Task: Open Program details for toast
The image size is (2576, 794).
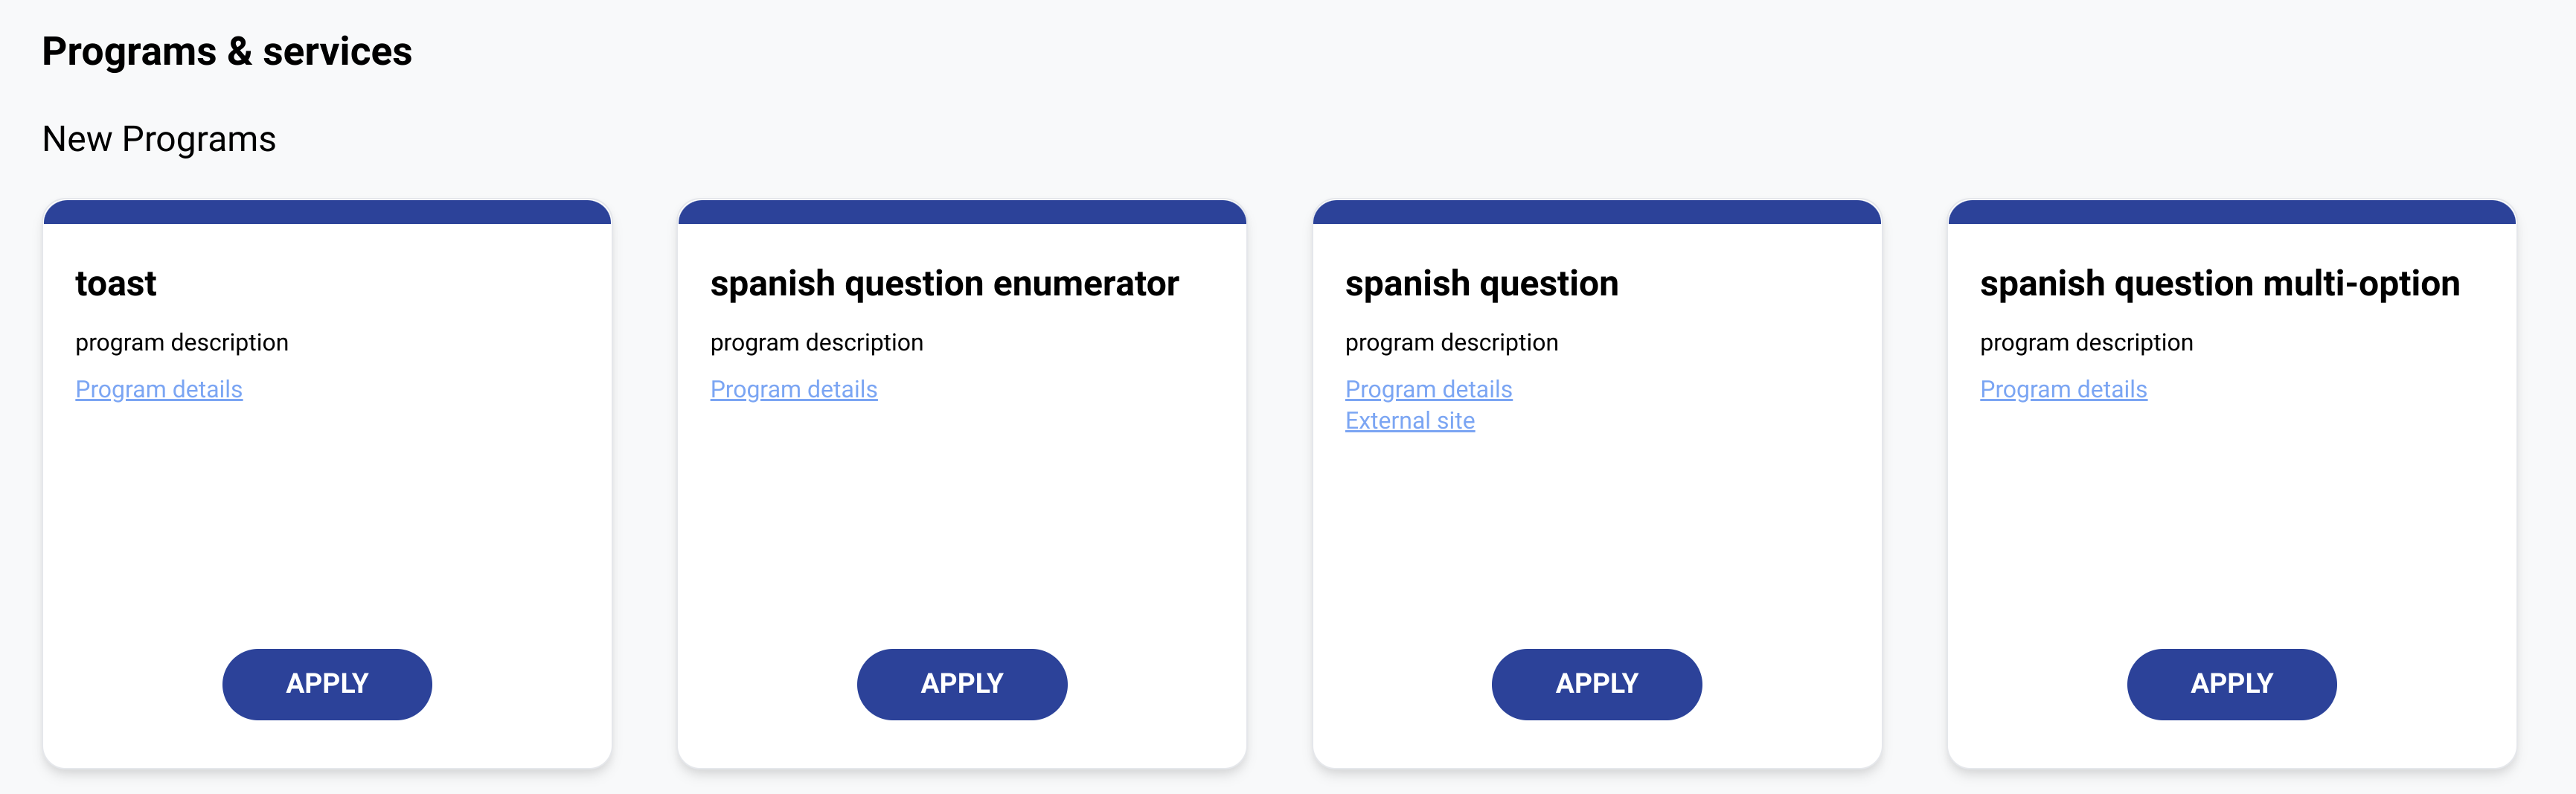Action: point(159,389)
